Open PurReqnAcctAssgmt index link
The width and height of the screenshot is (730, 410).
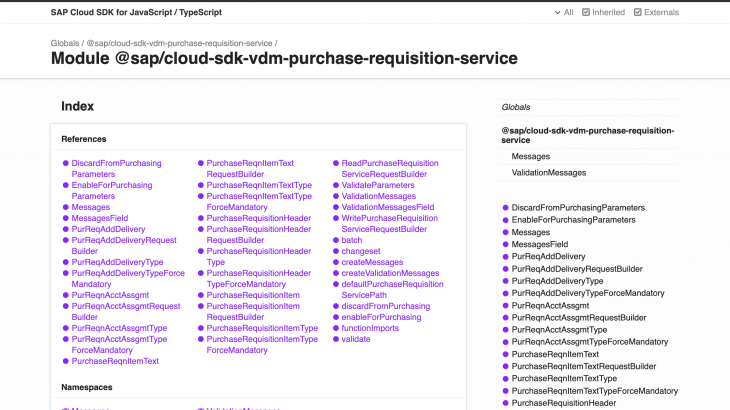110,295
